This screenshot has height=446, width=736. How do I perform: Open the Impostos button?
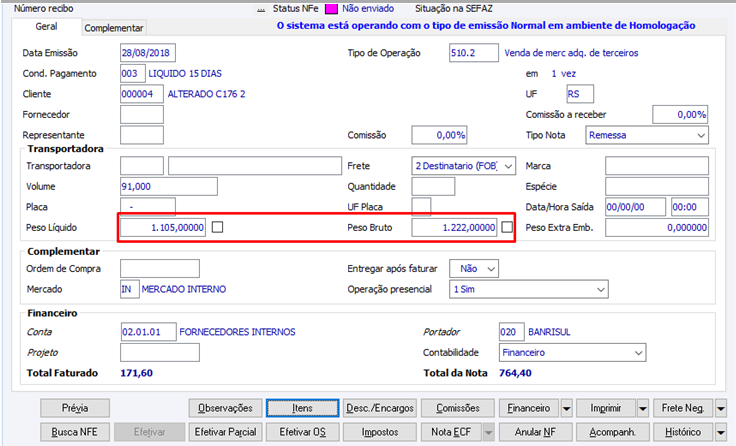point(380,432)
